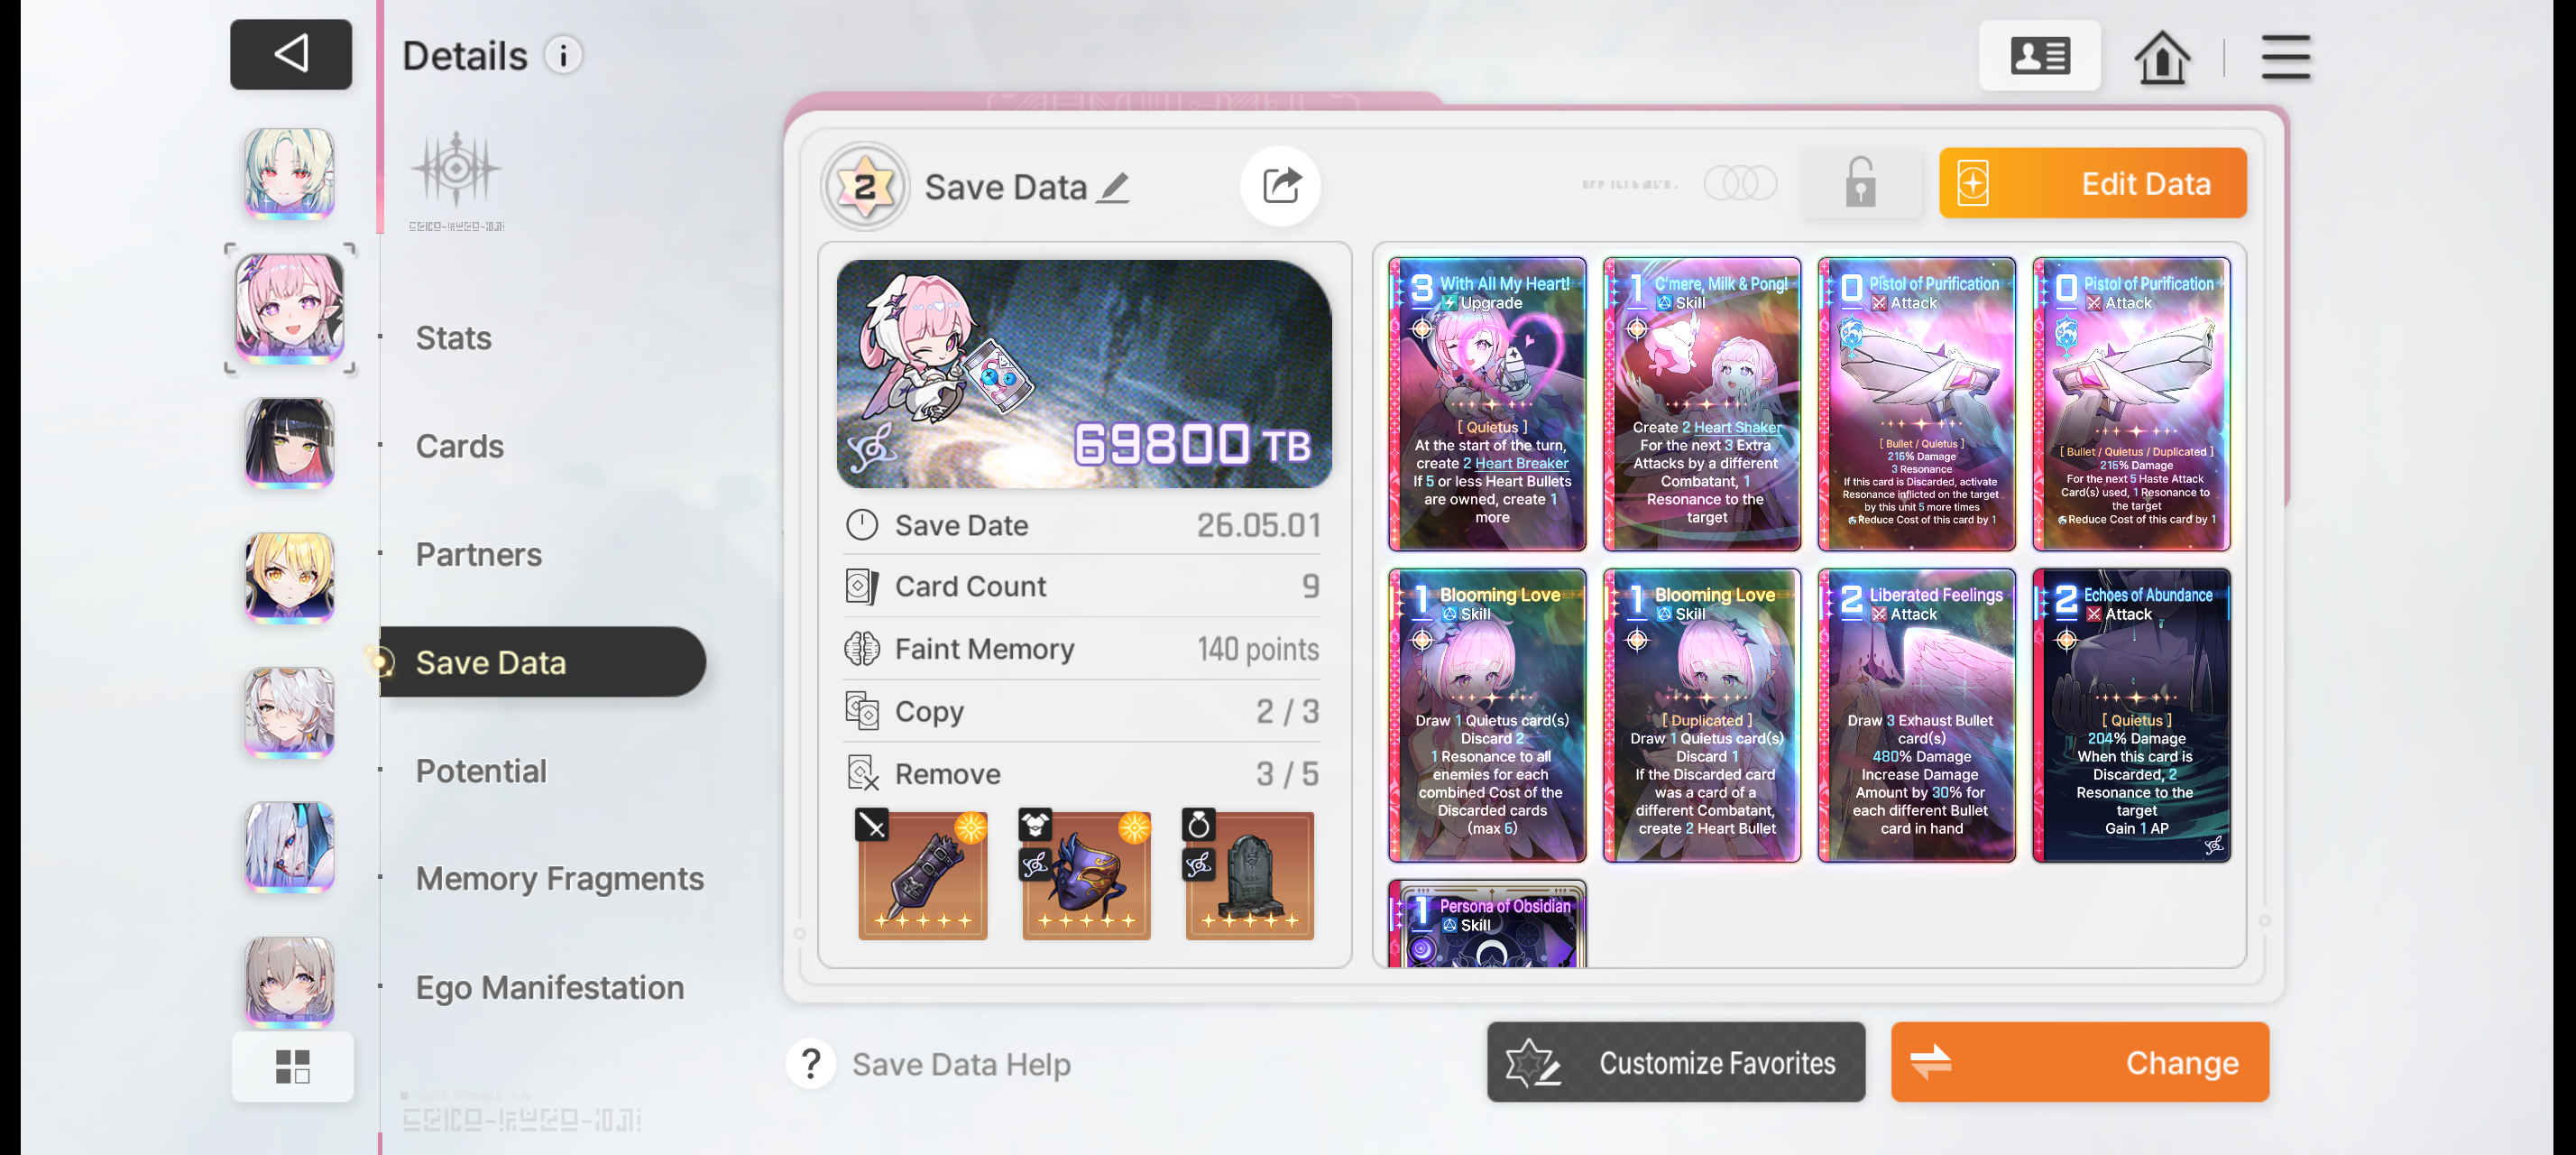
Task: Open the Save Data Help question icon
Action: point(811,1063)
